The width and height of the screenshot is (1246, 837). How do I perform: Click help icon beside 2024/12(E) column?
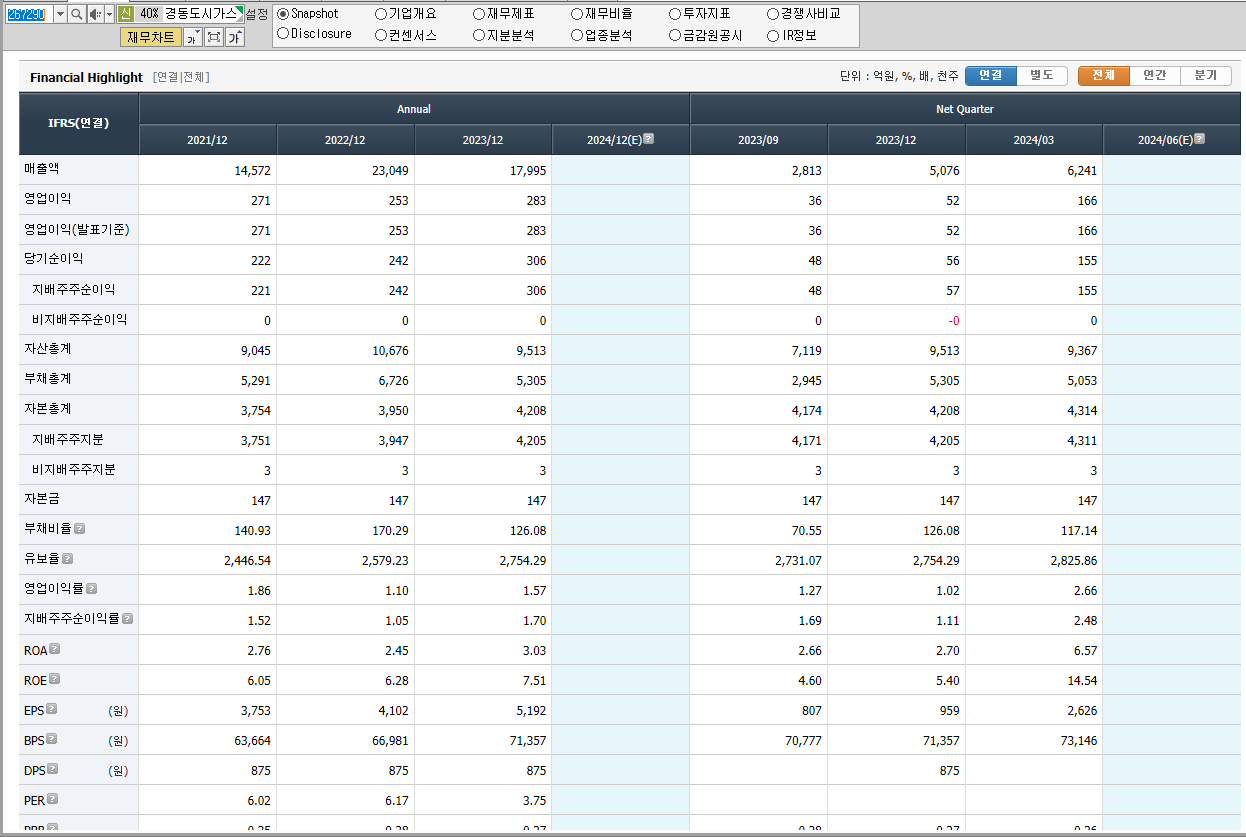point(649,139)
